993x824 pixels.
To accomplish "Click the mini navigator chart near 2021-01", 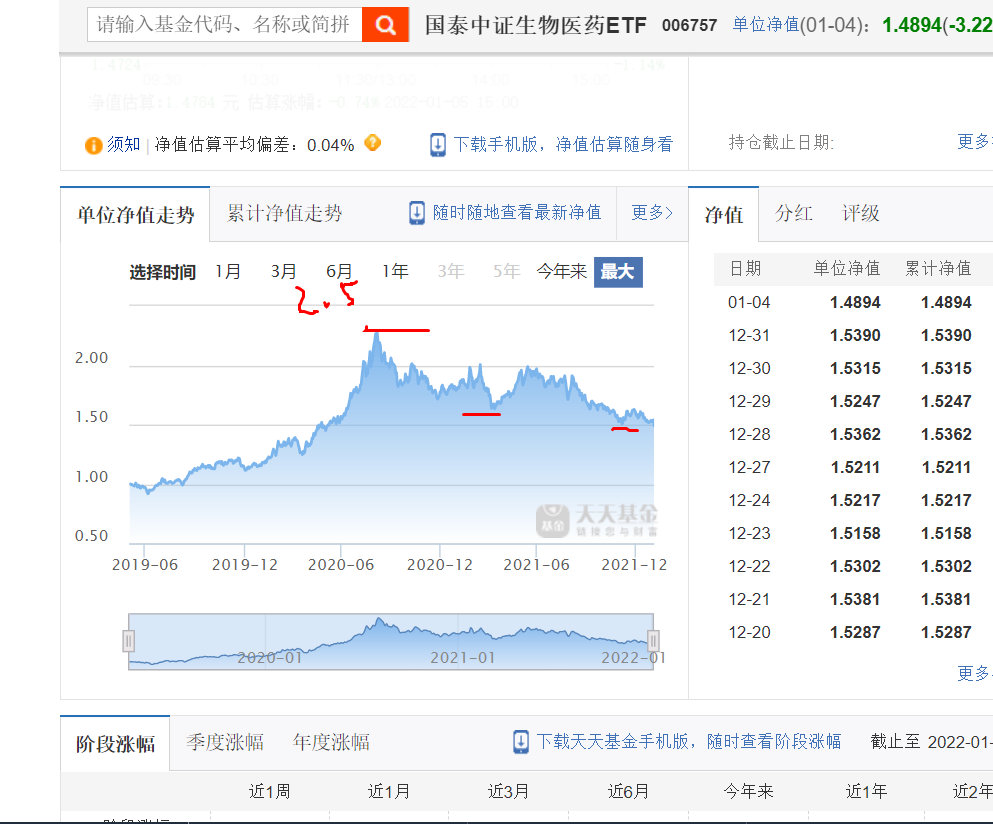I will pyautogui.click(x=463, y=658).
